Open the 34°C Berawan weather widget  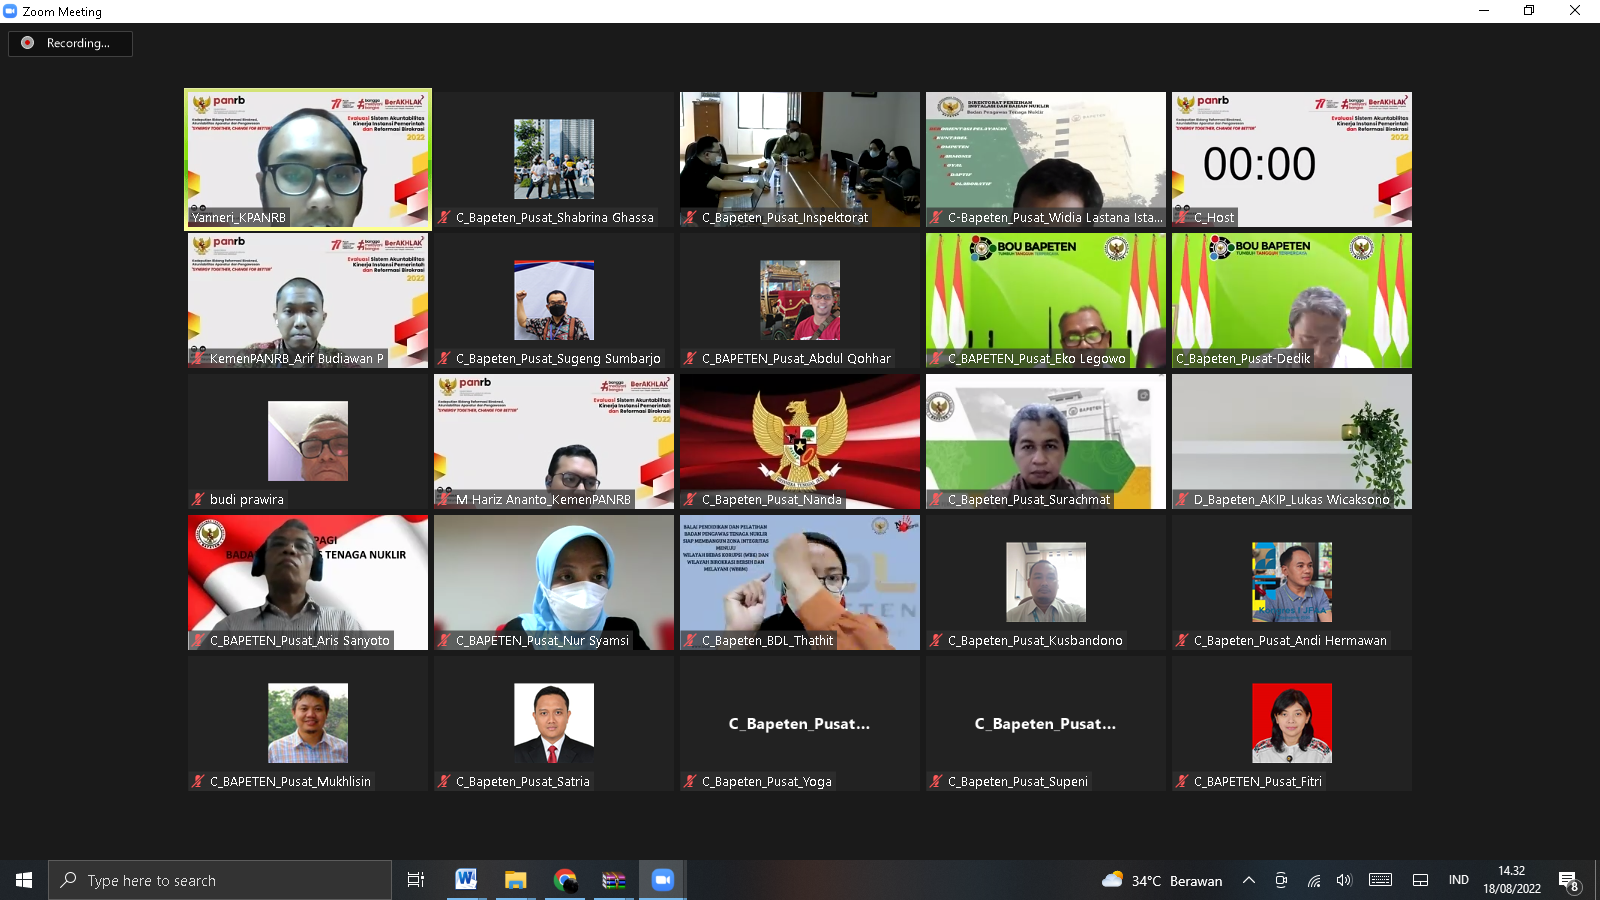coord(1162,880)
